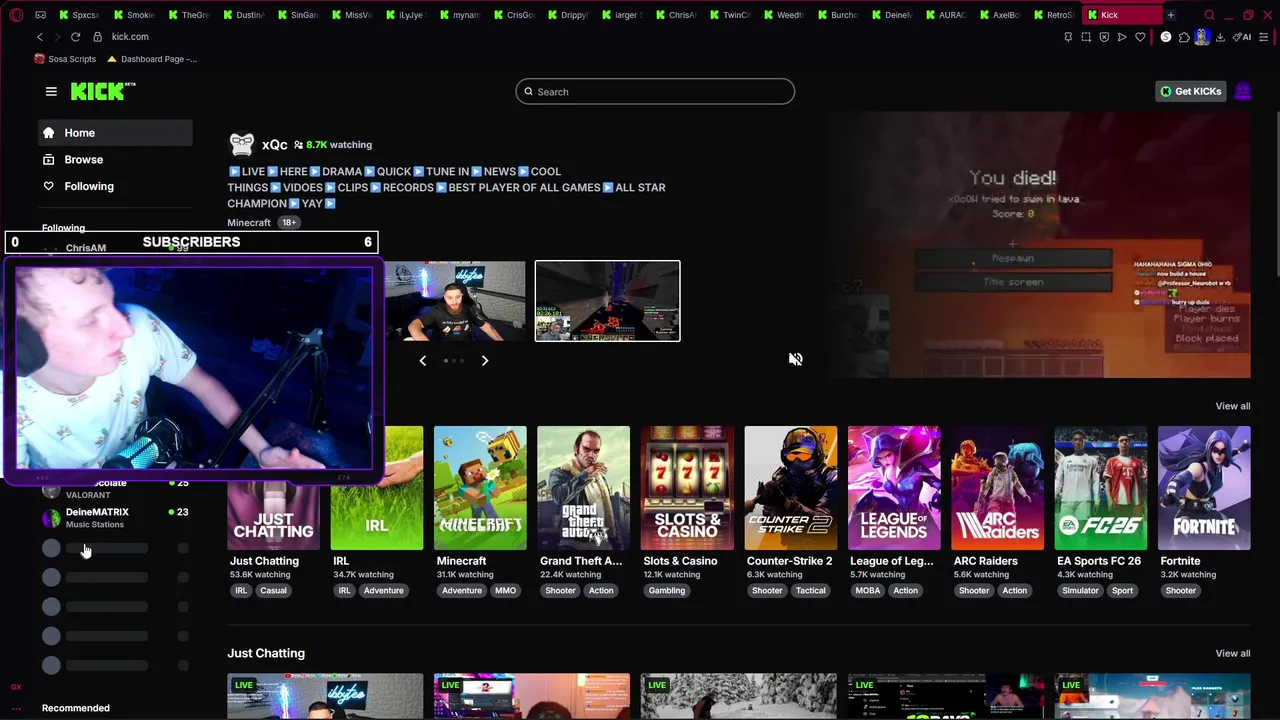This screenshot has width=1280, height=720.
Task: Switch to the TwinCit tab
Action: tap(729, 15)
